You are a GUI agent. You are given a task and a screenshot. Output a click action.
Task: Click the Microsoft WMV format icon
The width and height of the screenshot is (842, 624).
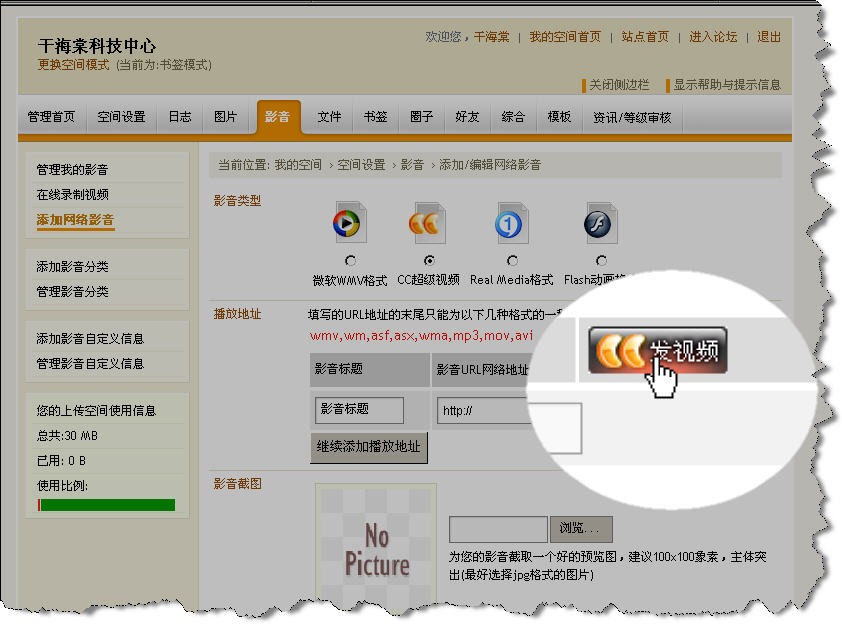point(349,224)
